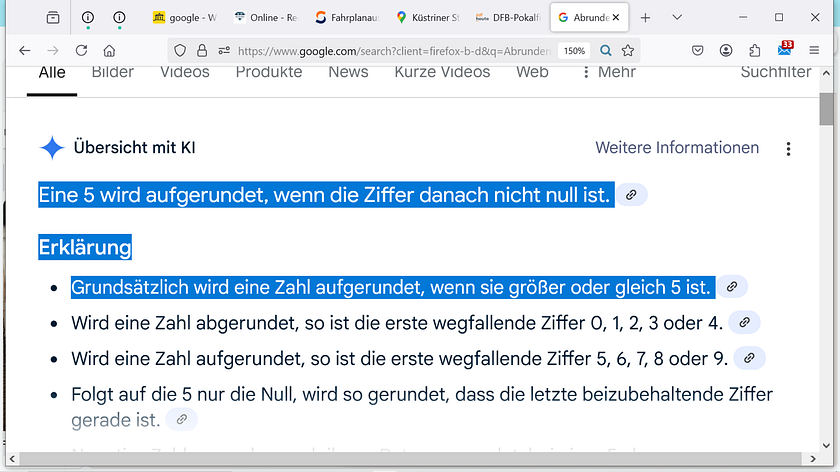The height and width of the screenshot is (472, 840).
Task: Open the three-dot menu for AI overview
Action: 788,149
